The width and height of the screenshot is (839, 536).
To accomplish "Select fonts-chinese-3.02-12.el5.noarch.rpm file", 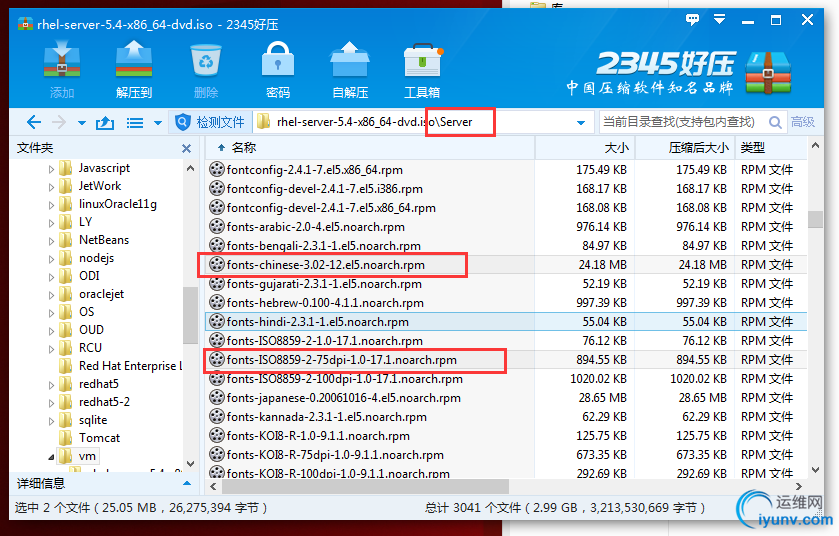I will pyautogui.click(x=325, y=265).
